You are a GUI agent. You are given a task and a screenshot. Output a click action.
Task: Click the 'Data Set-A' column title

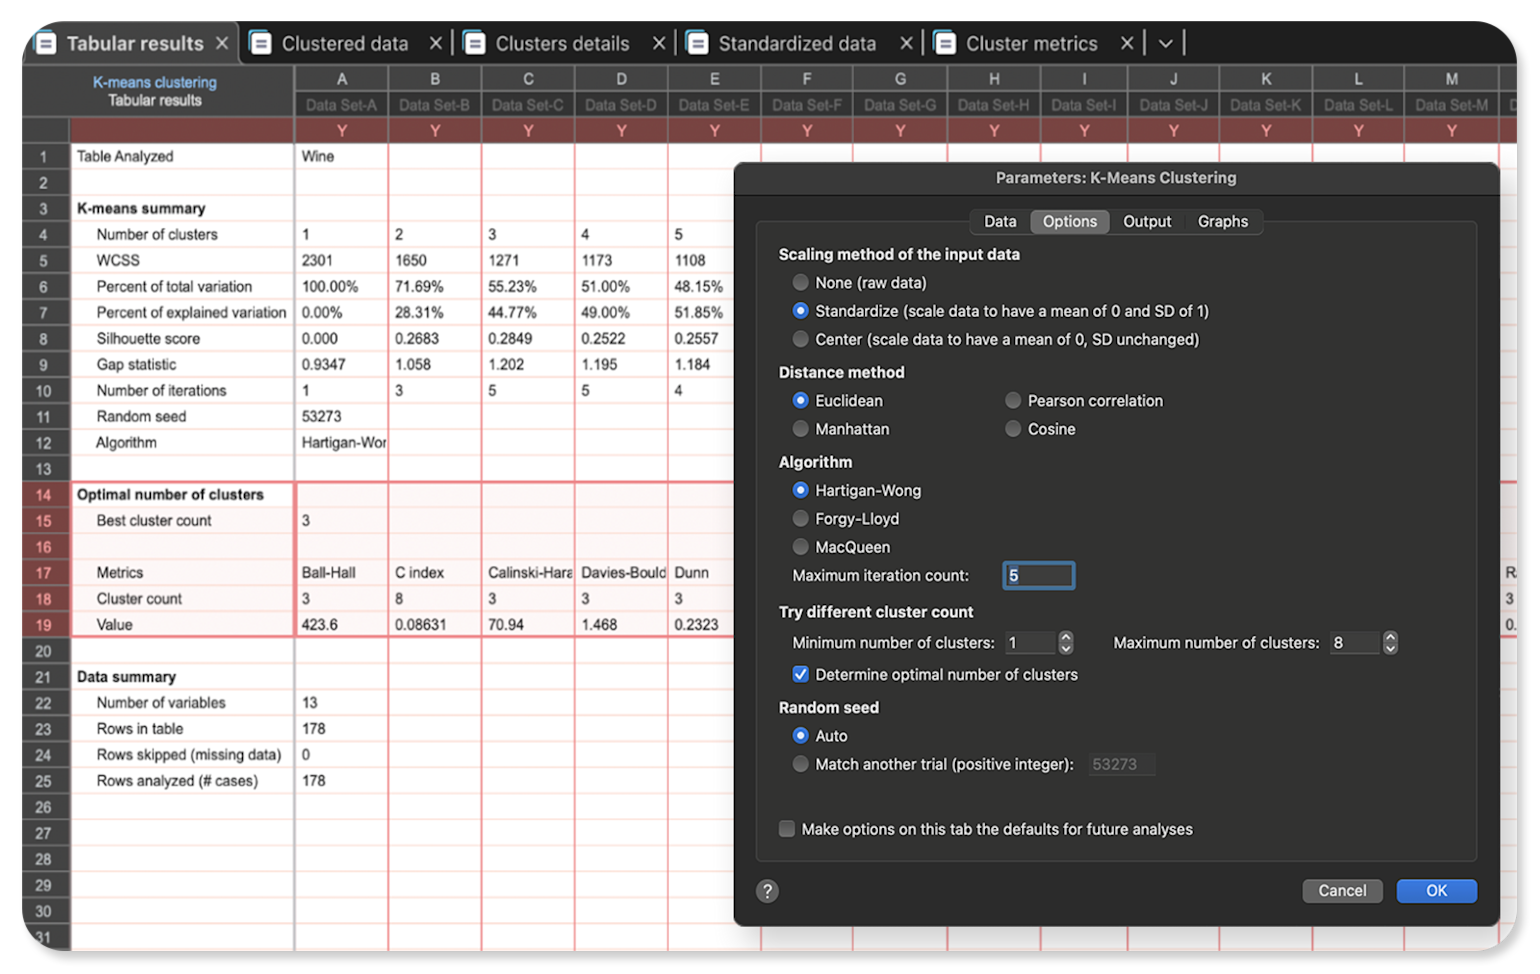pos(342,105)
